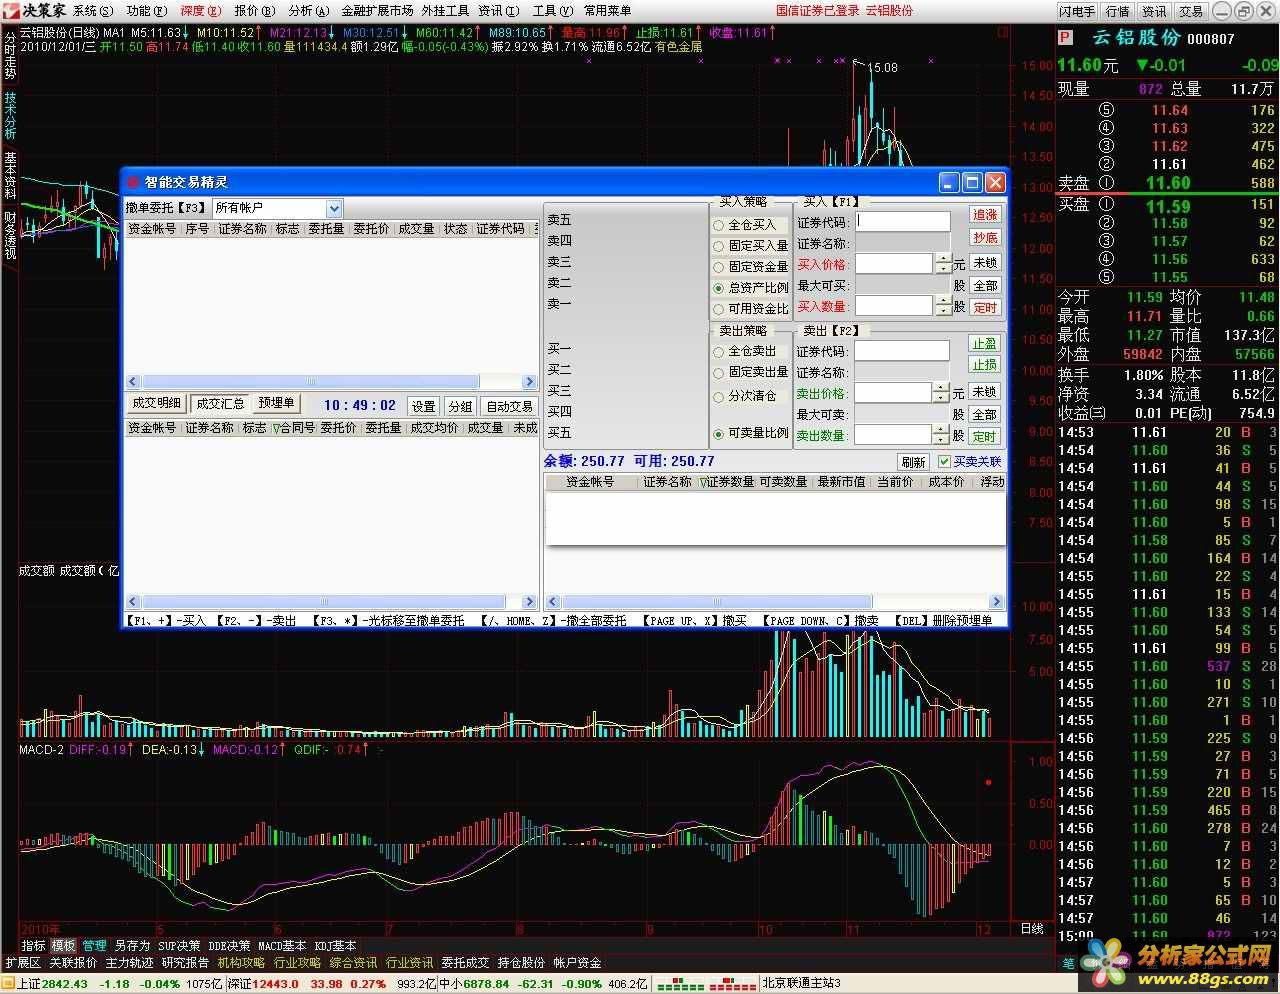Select 分时走势 vertical side tab
This screenshot has height=994, width=1280.
pyautogui.click(x=9, y=55)
